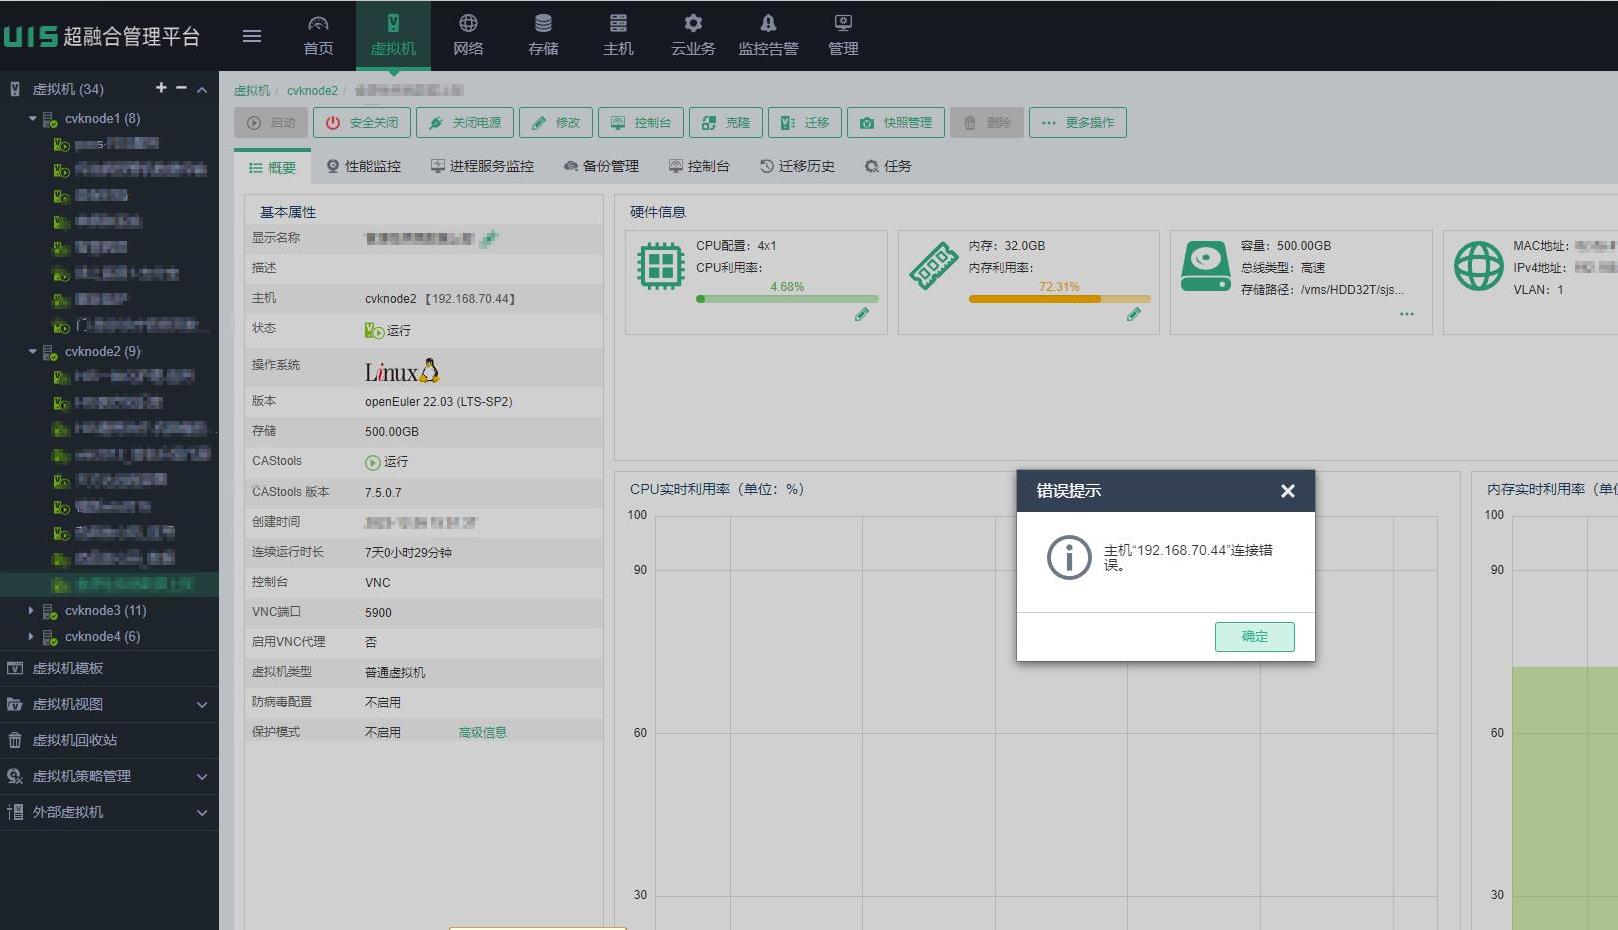The image size is (1618, 930).
Task: Switch to the 性能监控 tab
Action: tap(364, 166)
